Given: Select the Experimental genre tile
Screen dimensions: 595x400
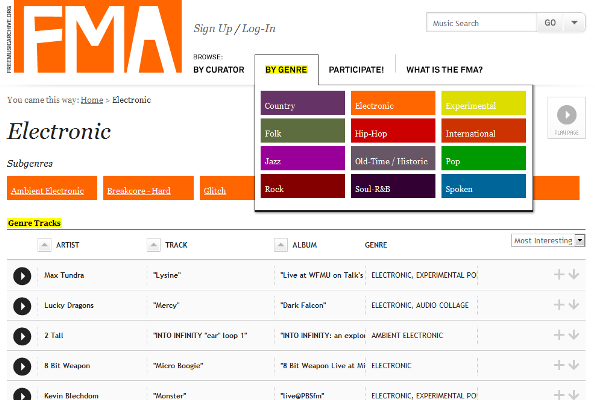Looking at the screenshot, I should [x=483, y=103].
